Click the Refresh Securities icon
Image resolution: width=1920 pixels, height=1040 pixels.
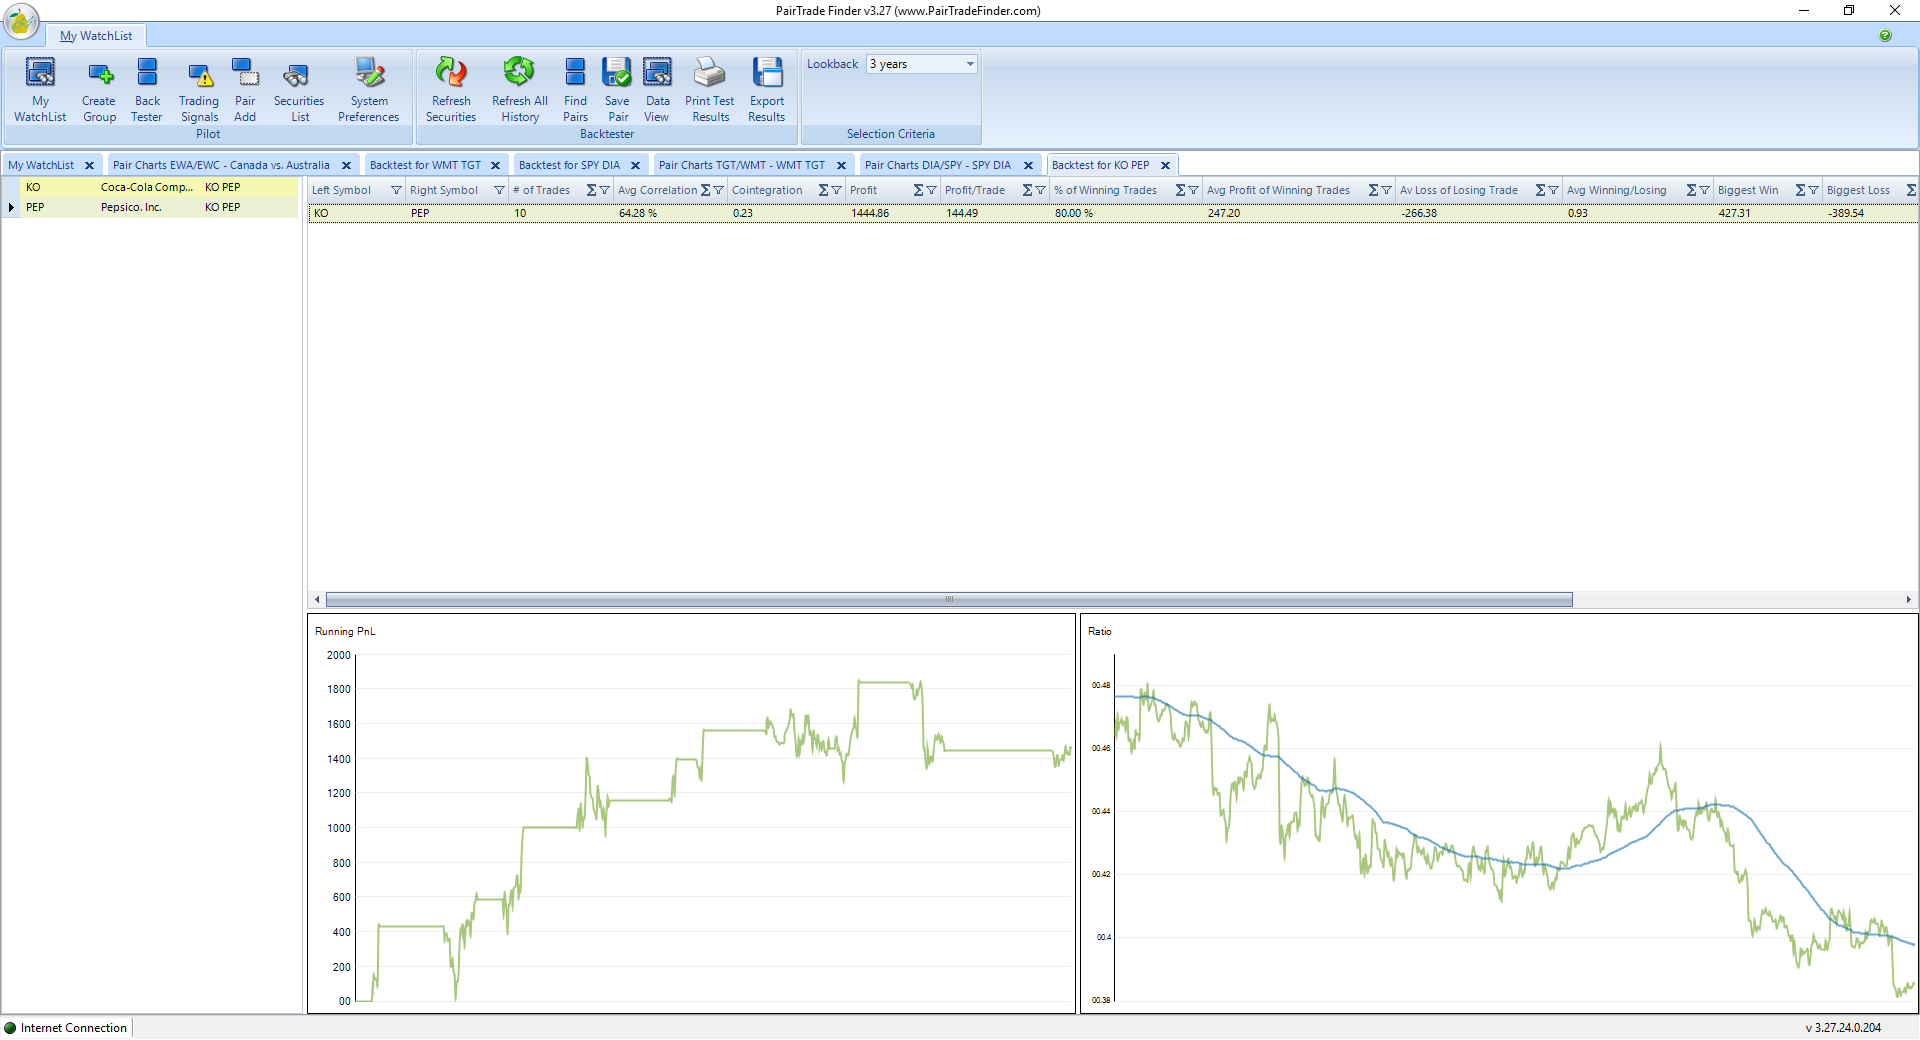(451, 89)
